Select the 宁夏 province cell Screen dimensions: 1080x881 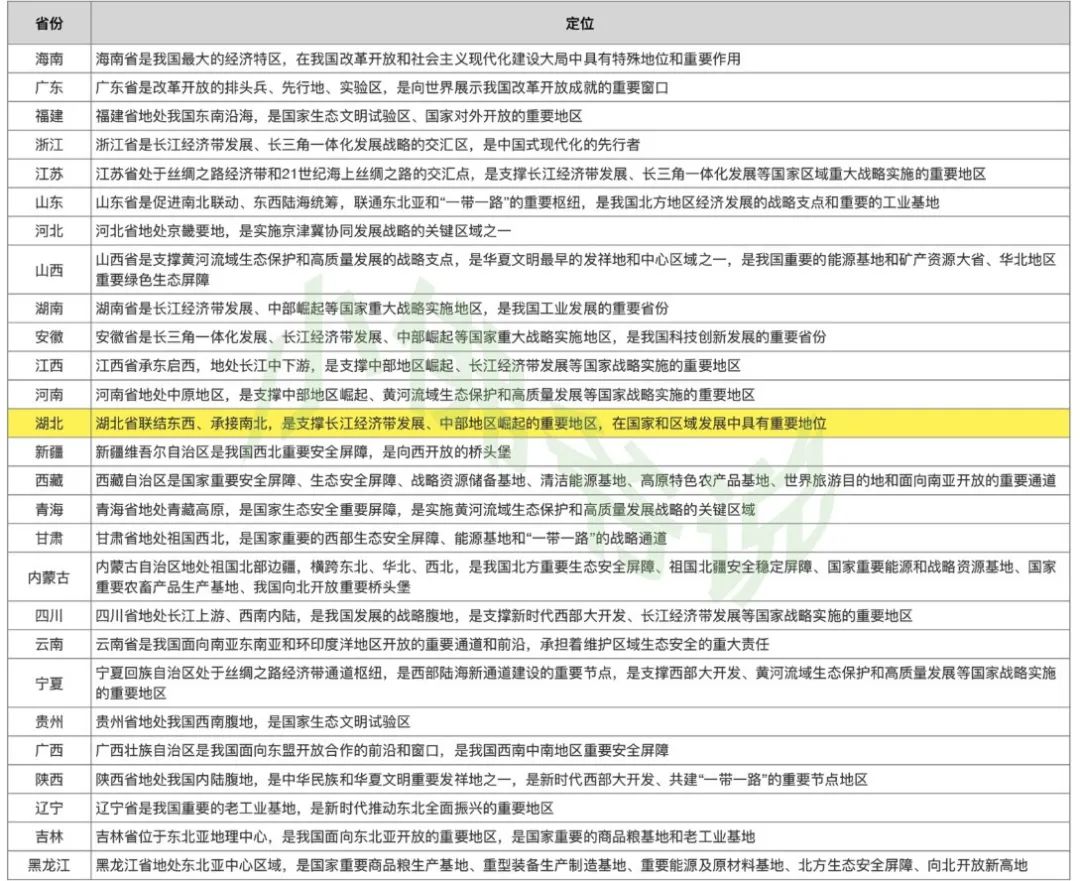(x=49, y=683)
